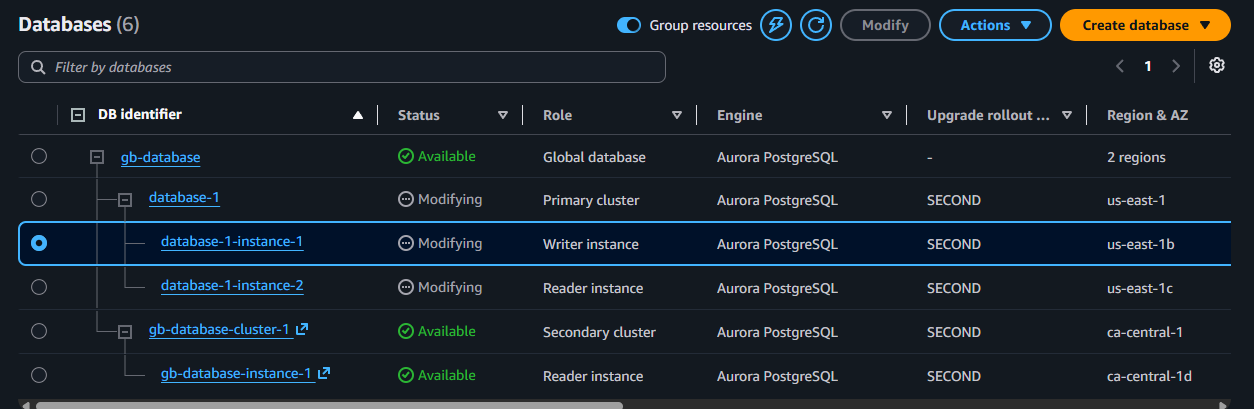Click the lightning bolt icon button
Viewport: 1254px width, 409px height.
point(776,25)
